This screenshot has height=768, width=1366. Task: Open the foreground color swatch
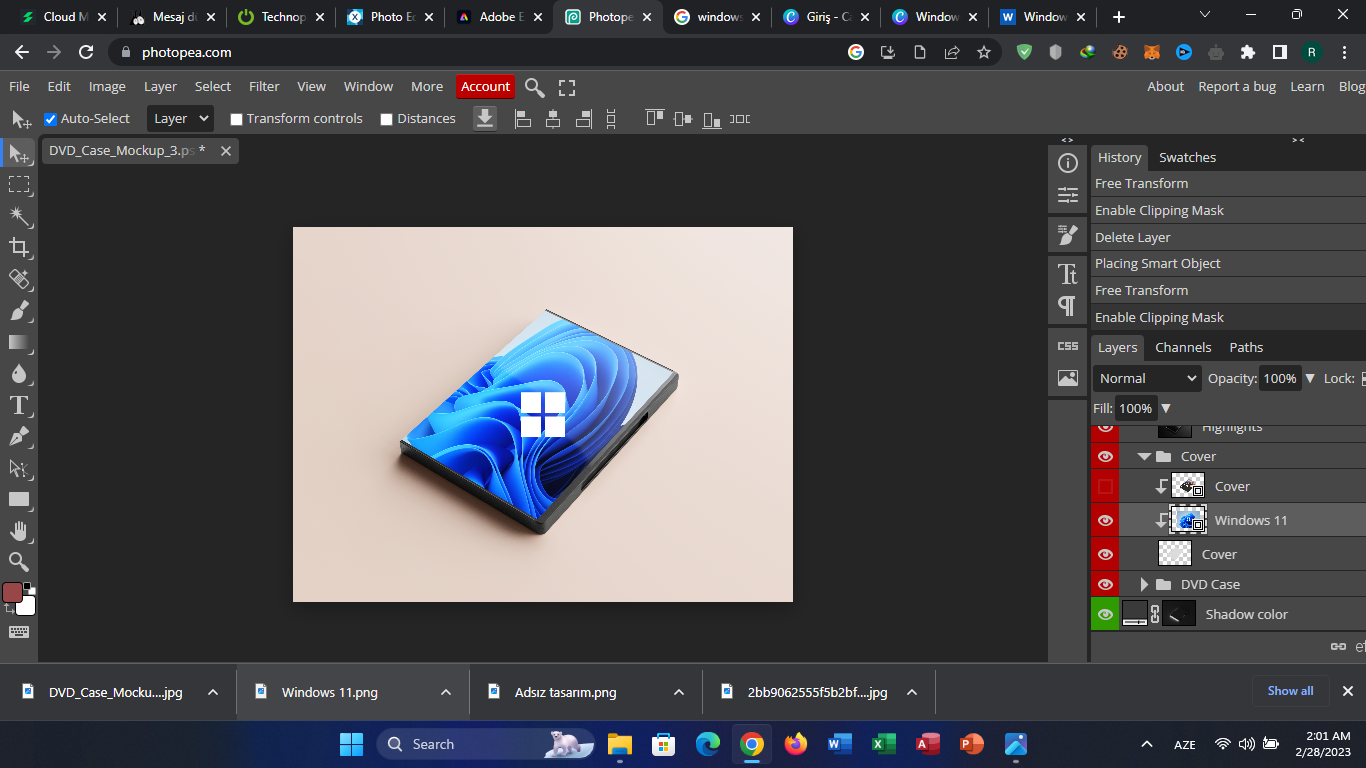coord(12,592)
